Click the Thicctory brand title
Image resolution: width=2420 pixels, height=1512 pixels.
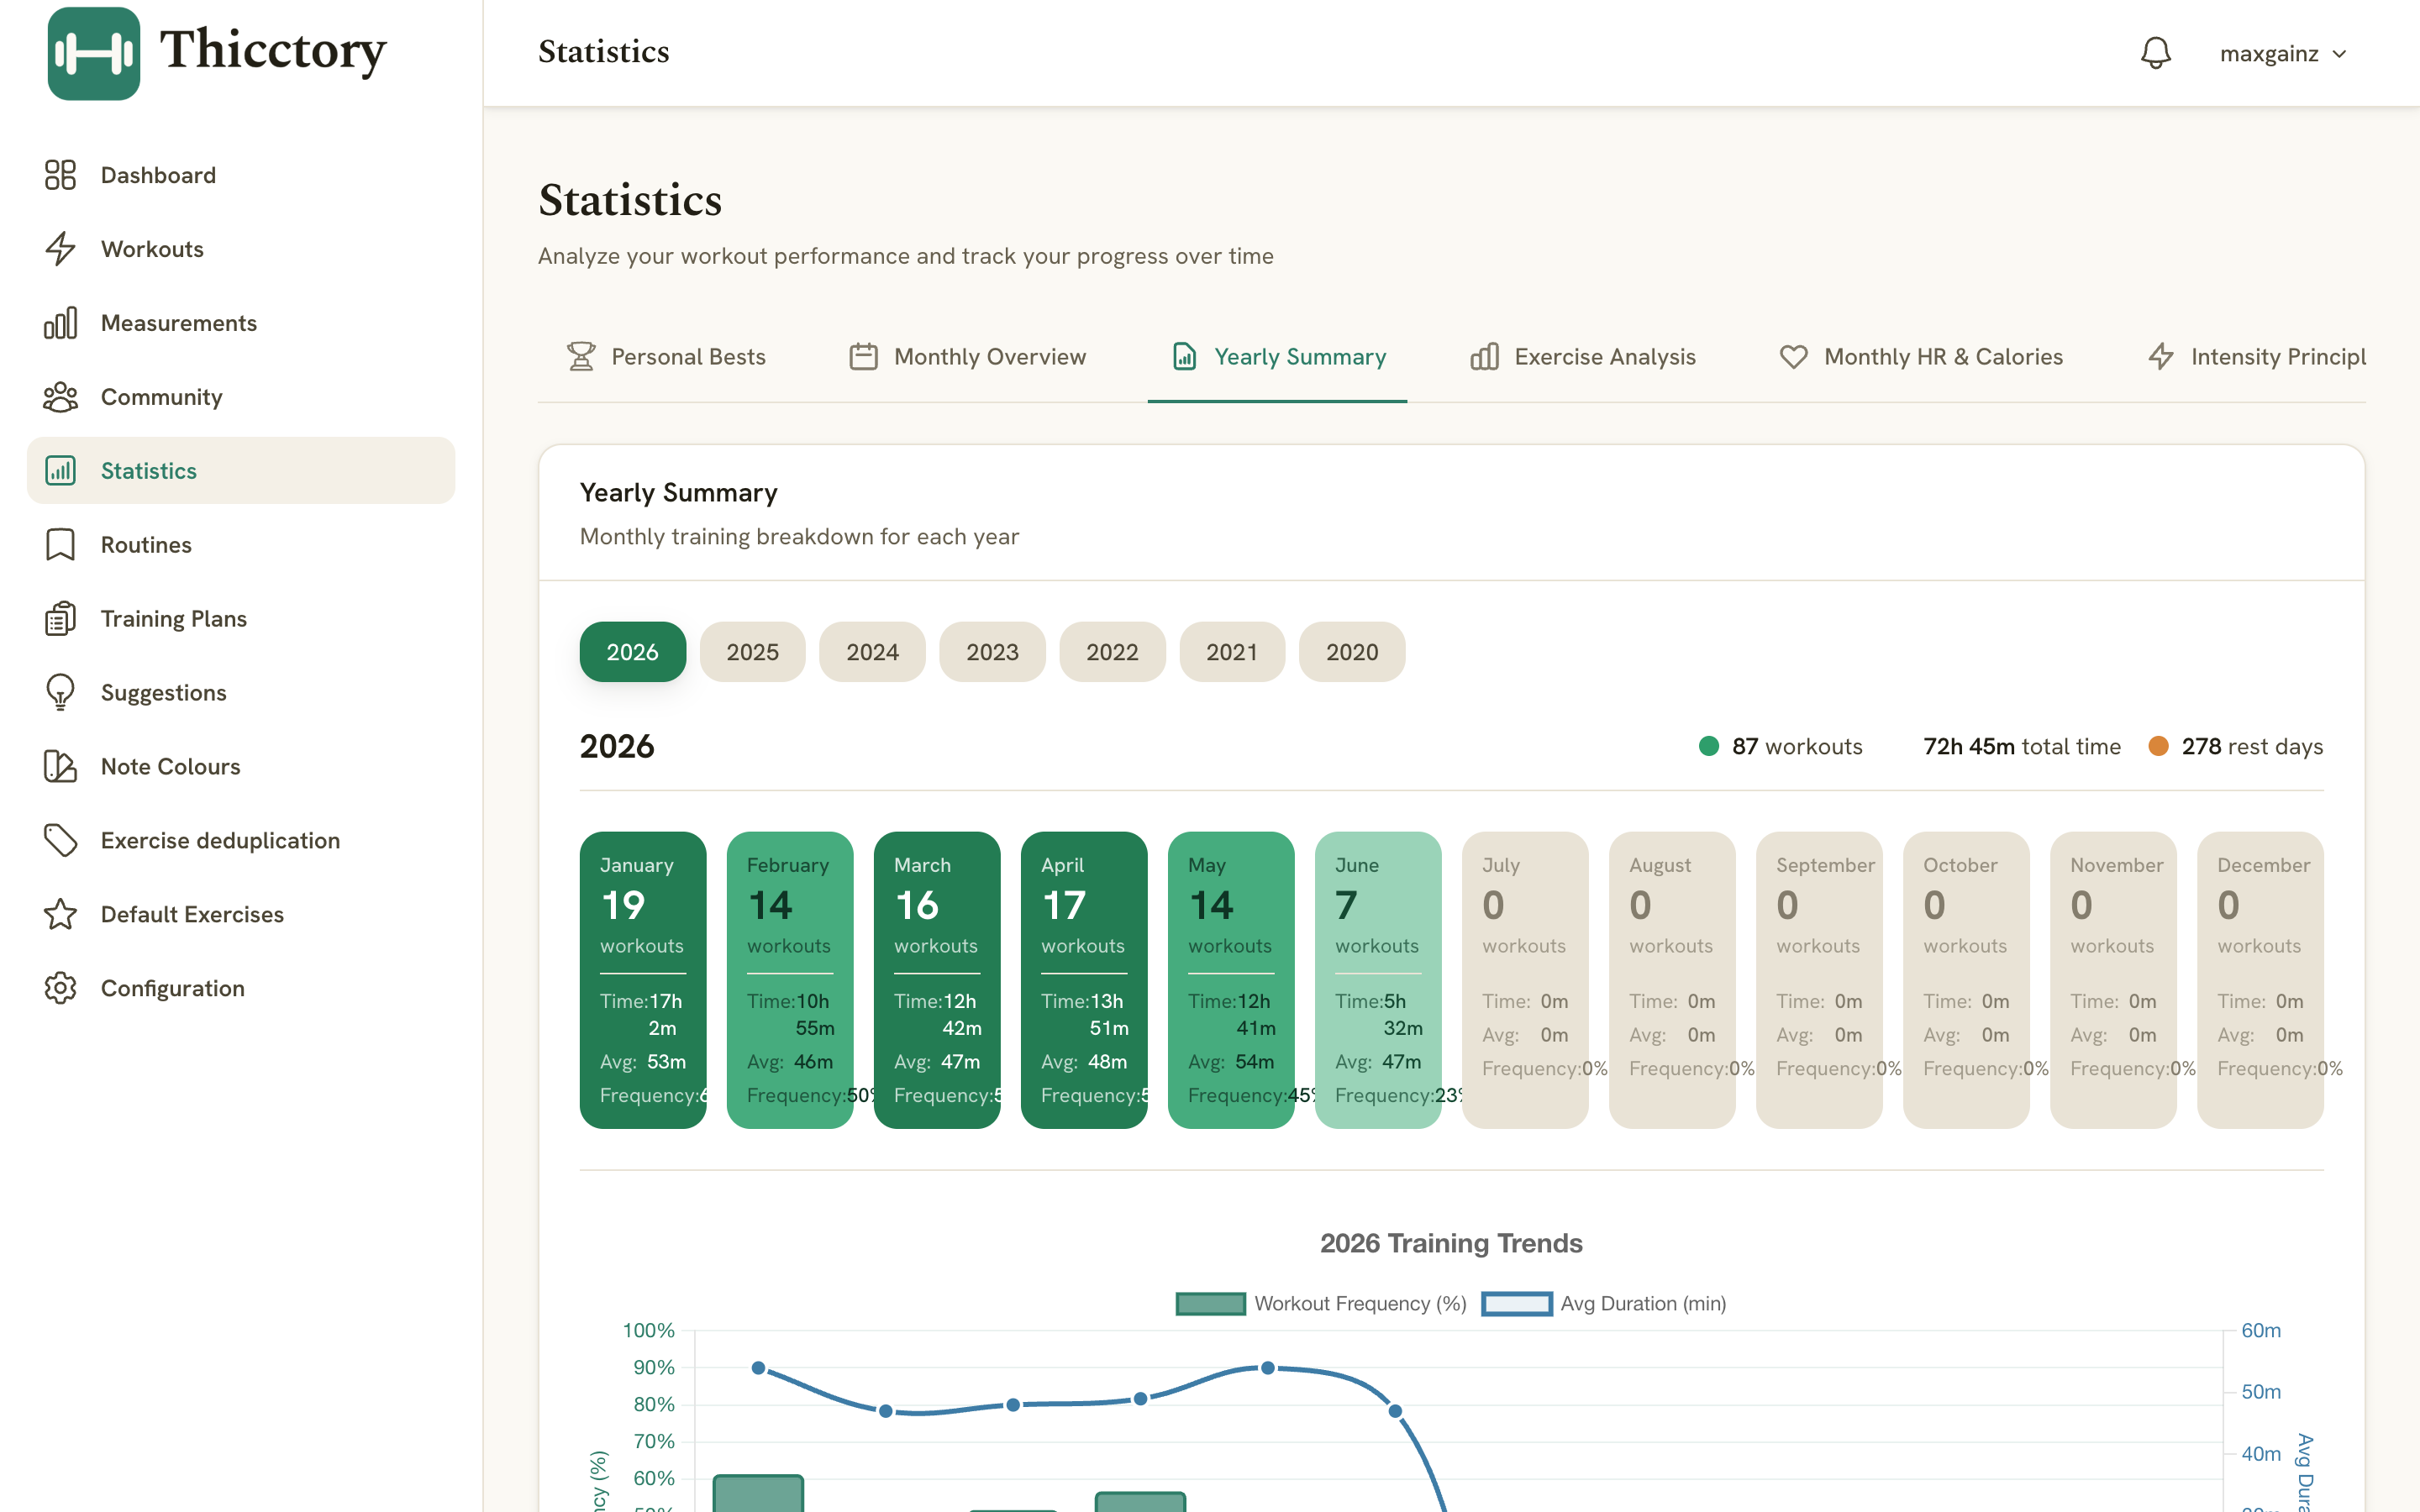(273, 50)
